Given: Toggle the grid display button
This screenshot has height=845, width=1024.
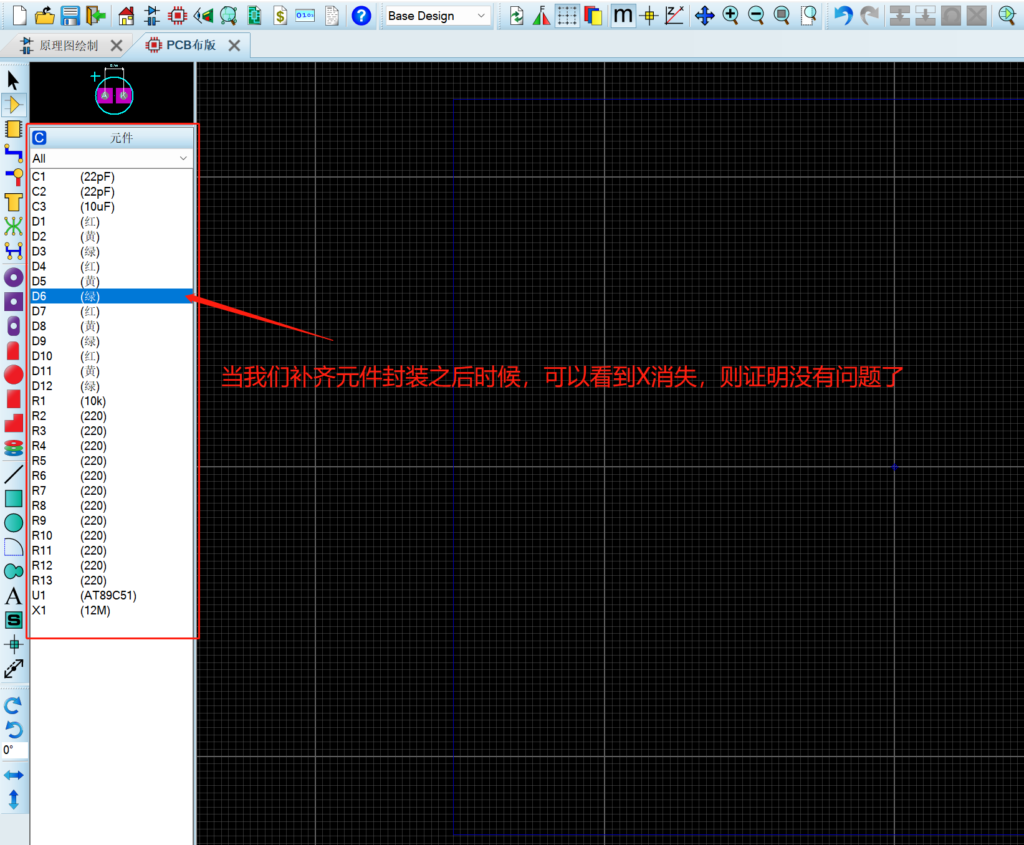Looking at the screenshot, I should pyautogui.click(x=567, y=15).
